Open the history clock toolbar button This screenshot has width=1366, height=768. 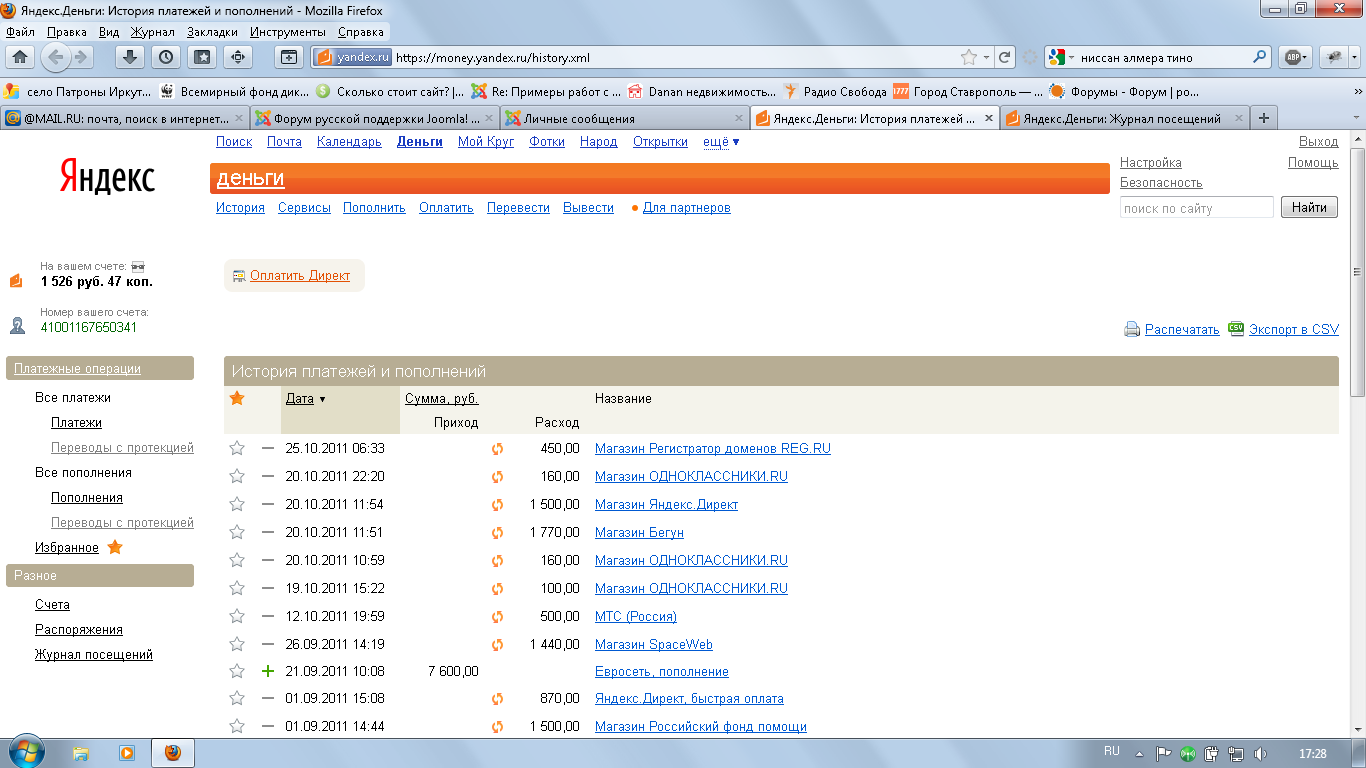coord(166,57)
